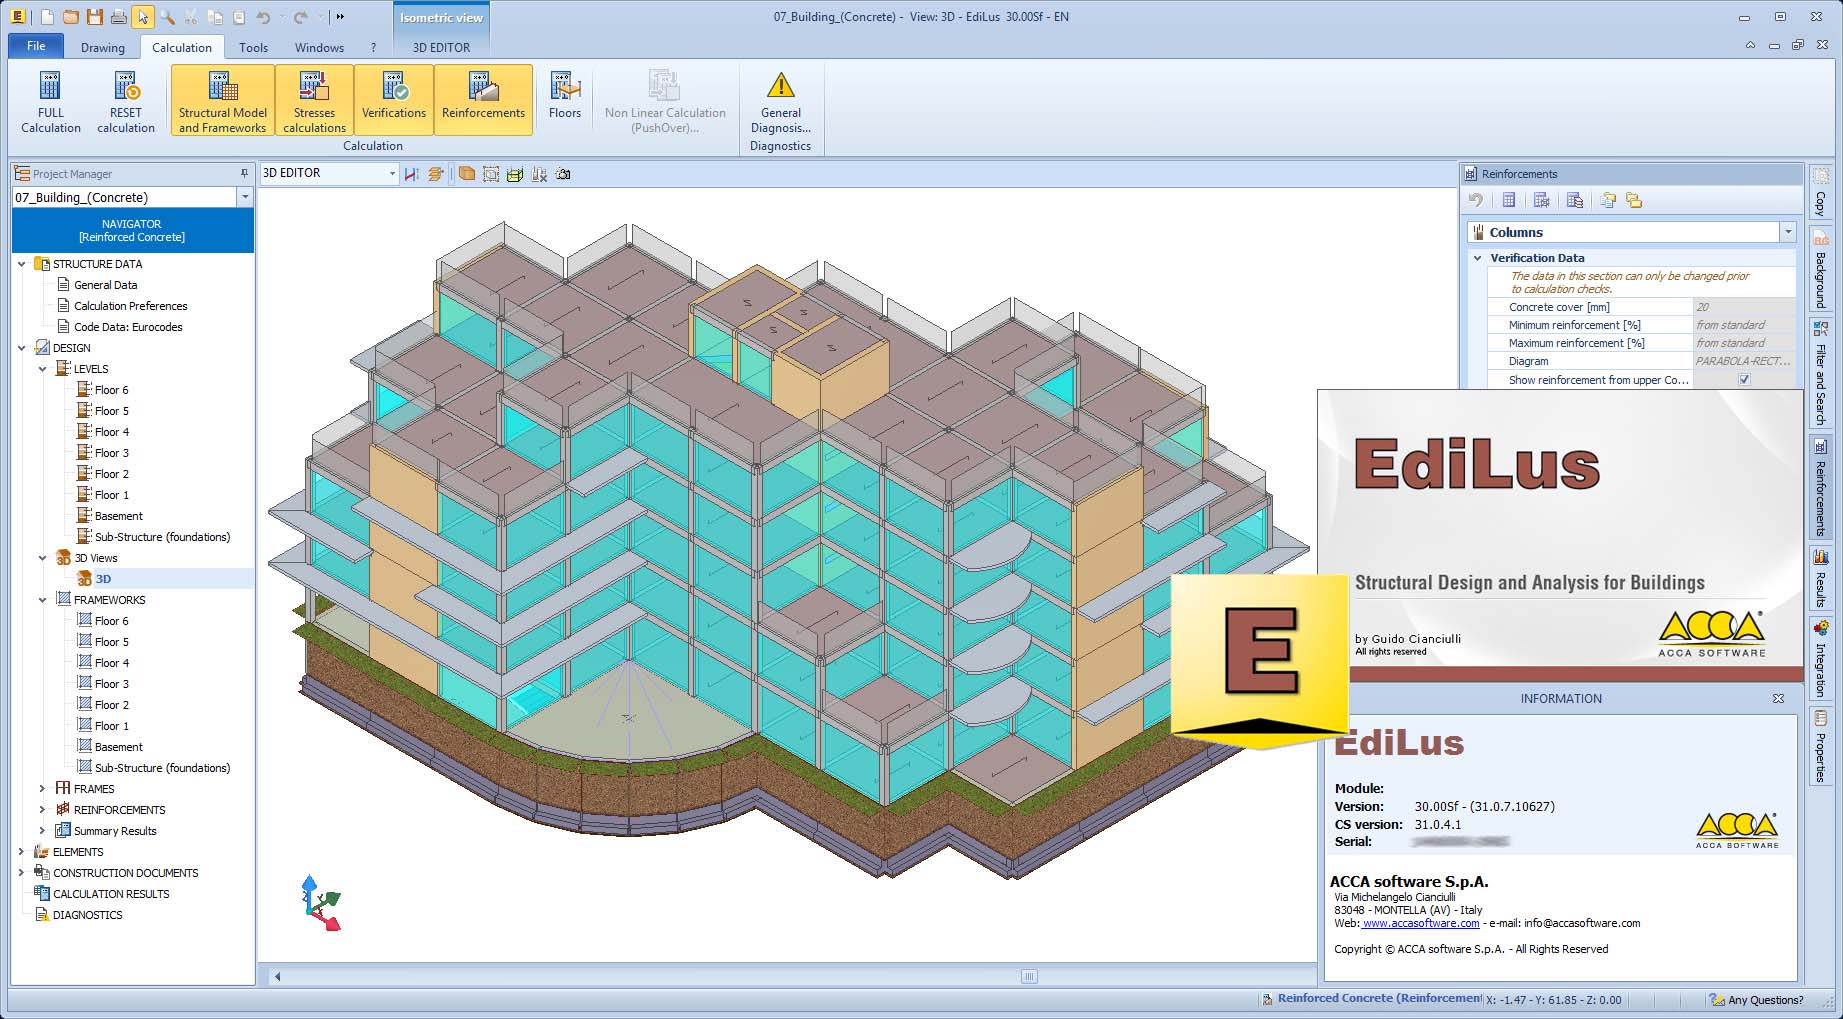Viewport: 1843px width, 1019px height.
Task: Switch to the Drawing ribbon tab
Action: (103, 47)
